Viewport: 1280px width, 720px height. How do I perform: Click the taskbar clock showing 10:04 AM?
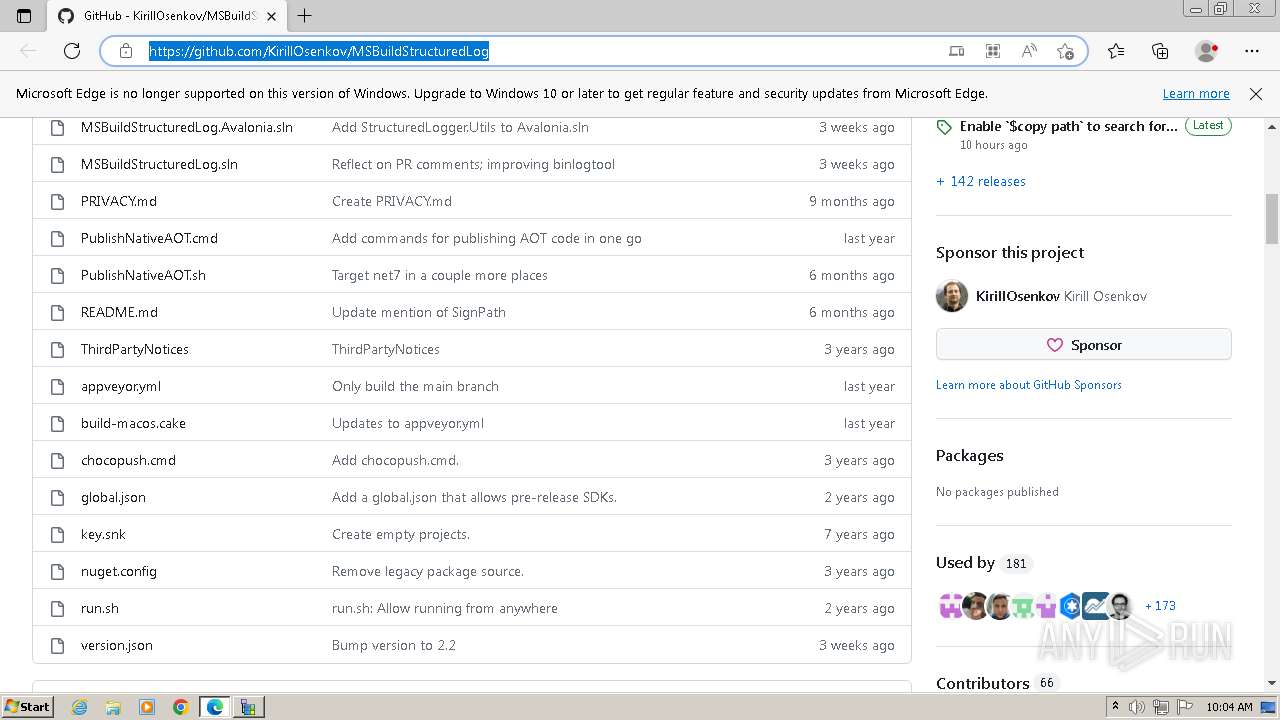[1229, 707]
